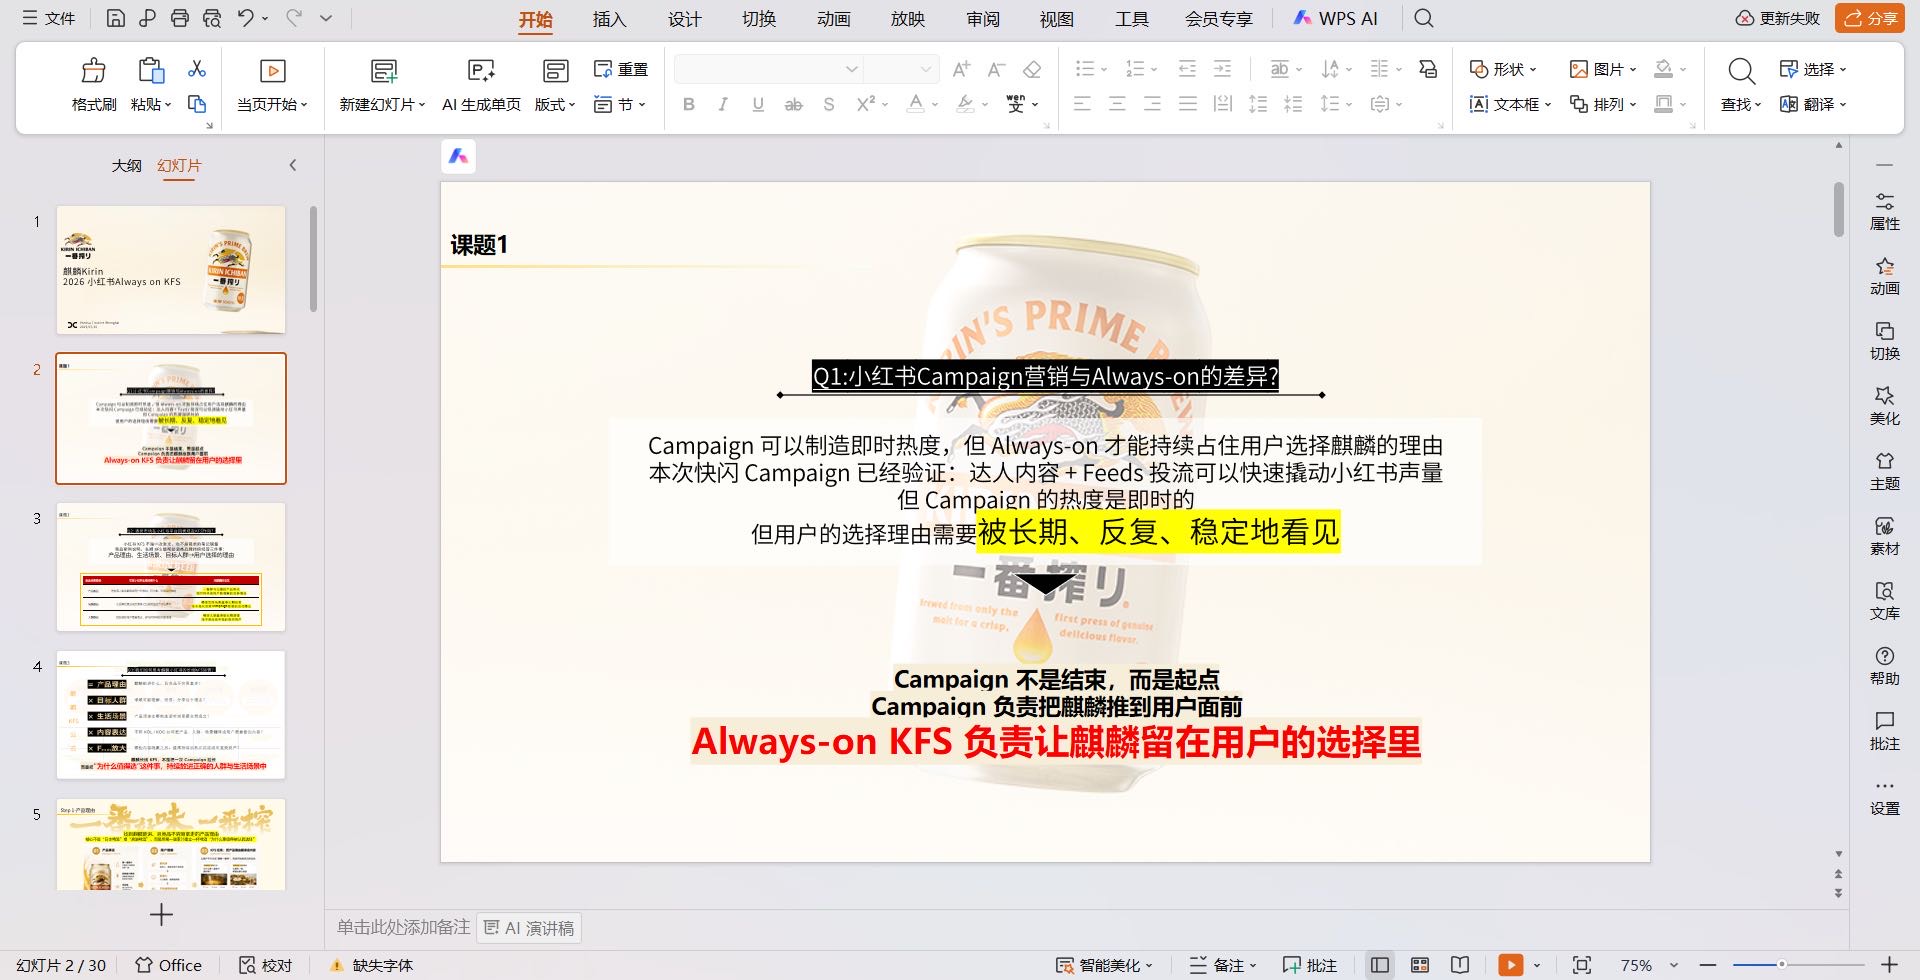The width and height of the screenshot is (1920, 980).
Task: Open the font name combo box
Action: coord(767,69)
